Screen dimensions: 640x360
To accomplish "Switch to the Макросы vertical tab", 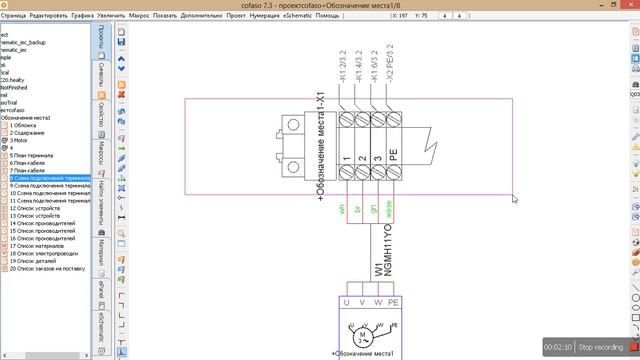I will click(101, 159).
